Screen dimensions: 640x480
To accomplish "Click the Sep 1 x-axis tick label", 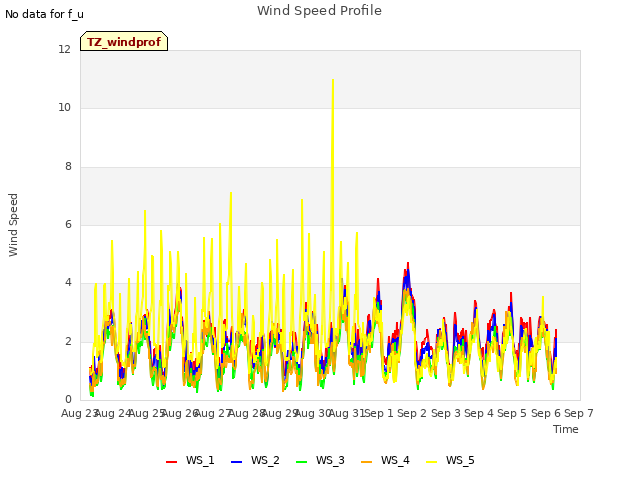I will point(379,413).
